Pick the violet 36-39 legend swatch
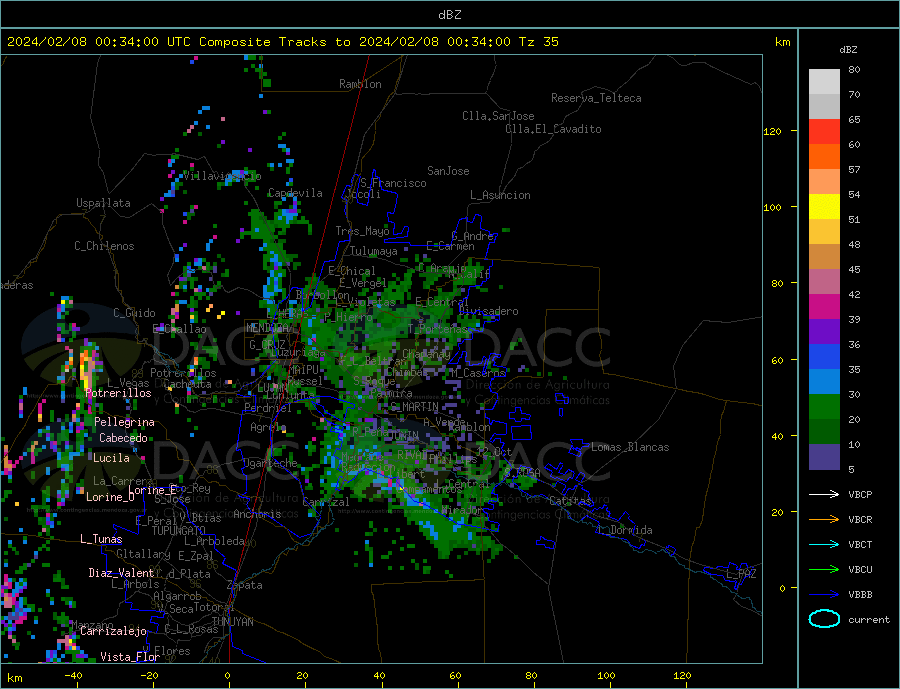 pyautogui.click(x=824, y=332)
